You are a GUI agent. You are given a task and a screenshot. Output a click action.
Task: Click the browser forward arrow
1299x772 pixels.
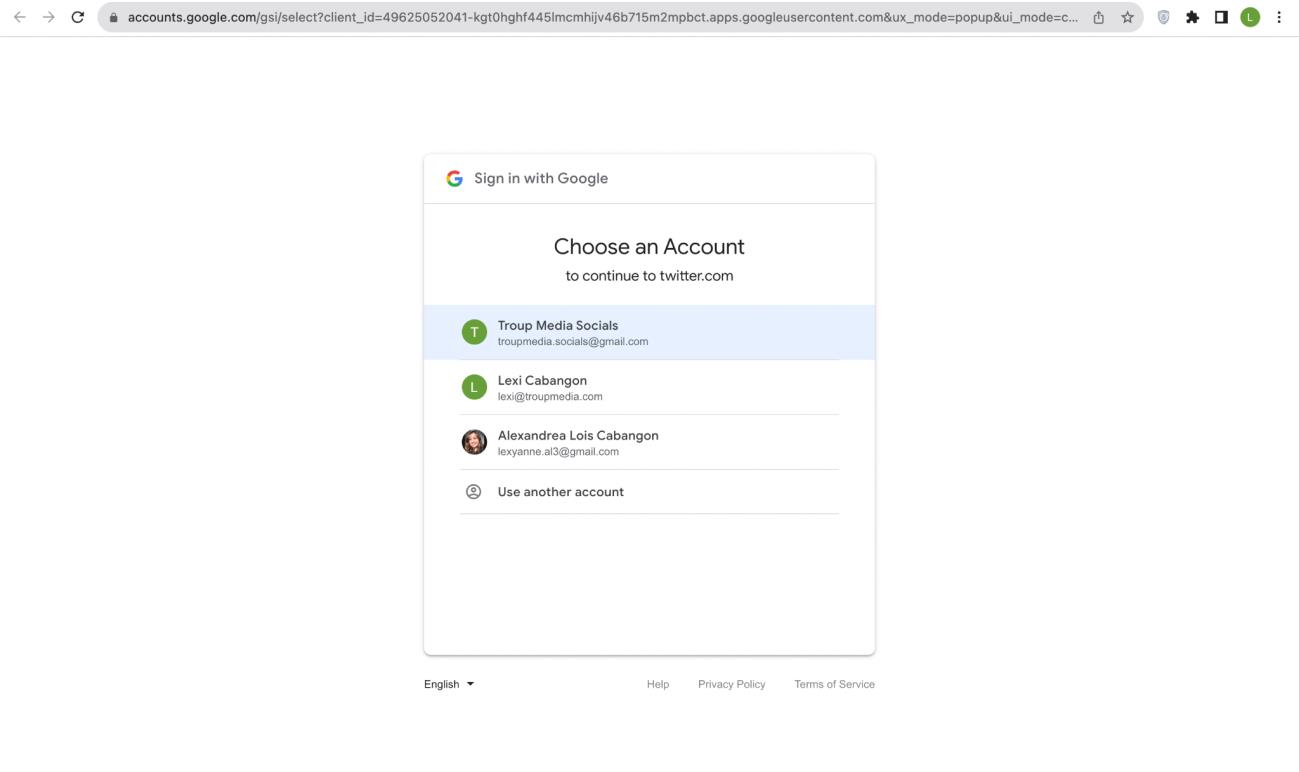[x=48, y=17]
